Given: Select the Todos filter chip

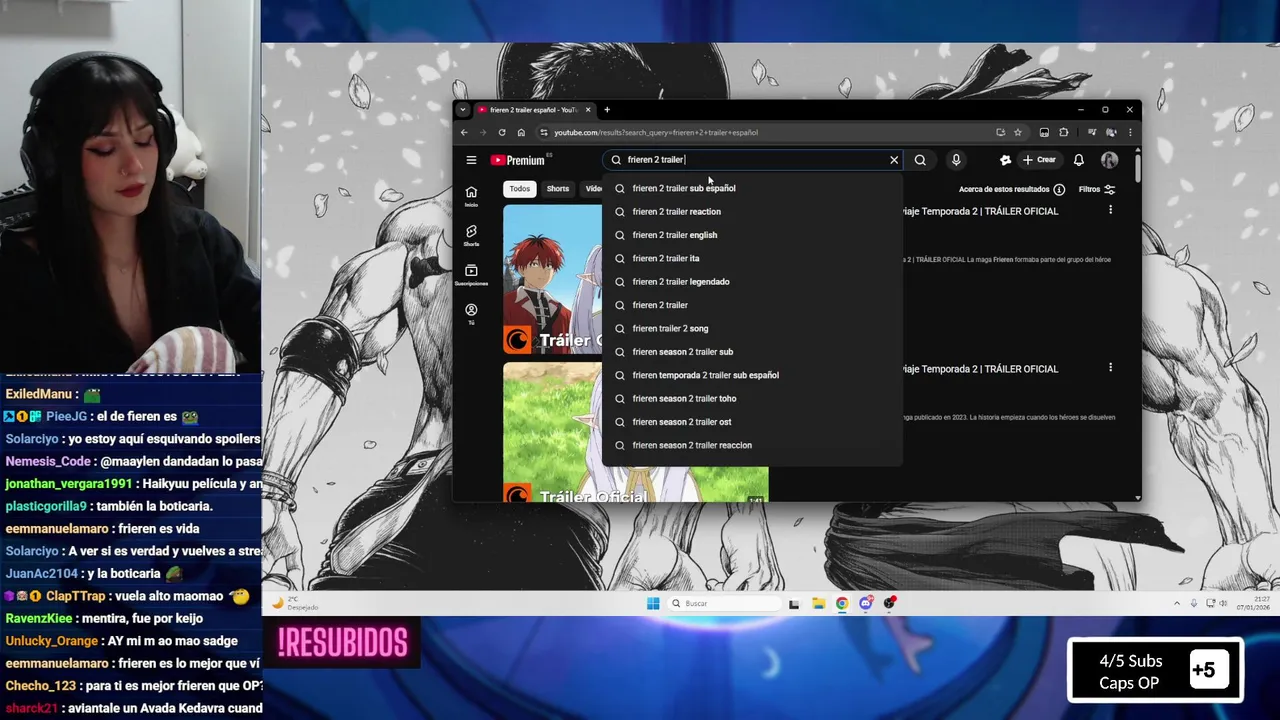Looking at the screenshot, I should (519, 189).
